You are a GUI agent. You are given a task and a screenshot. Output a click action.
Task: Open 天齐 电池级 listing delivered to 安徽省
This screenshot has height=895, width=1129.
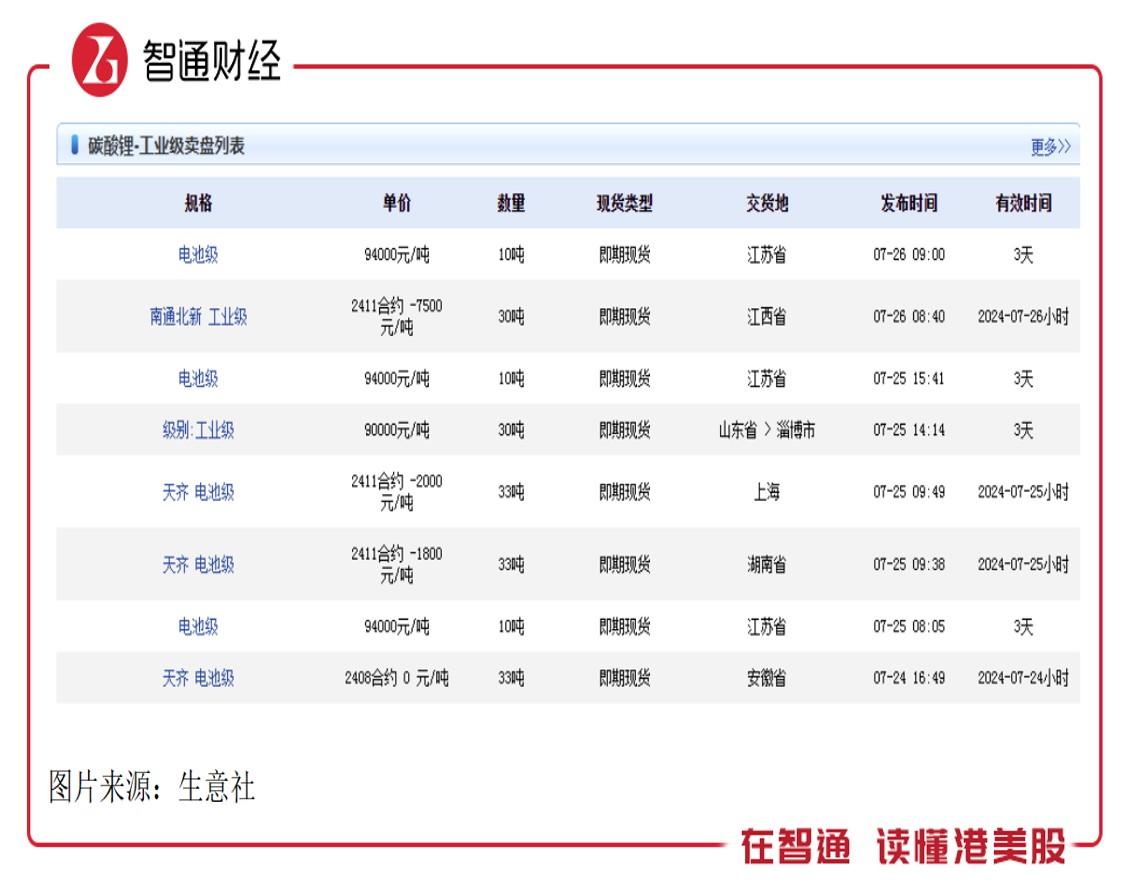click(x=198, y=678)
